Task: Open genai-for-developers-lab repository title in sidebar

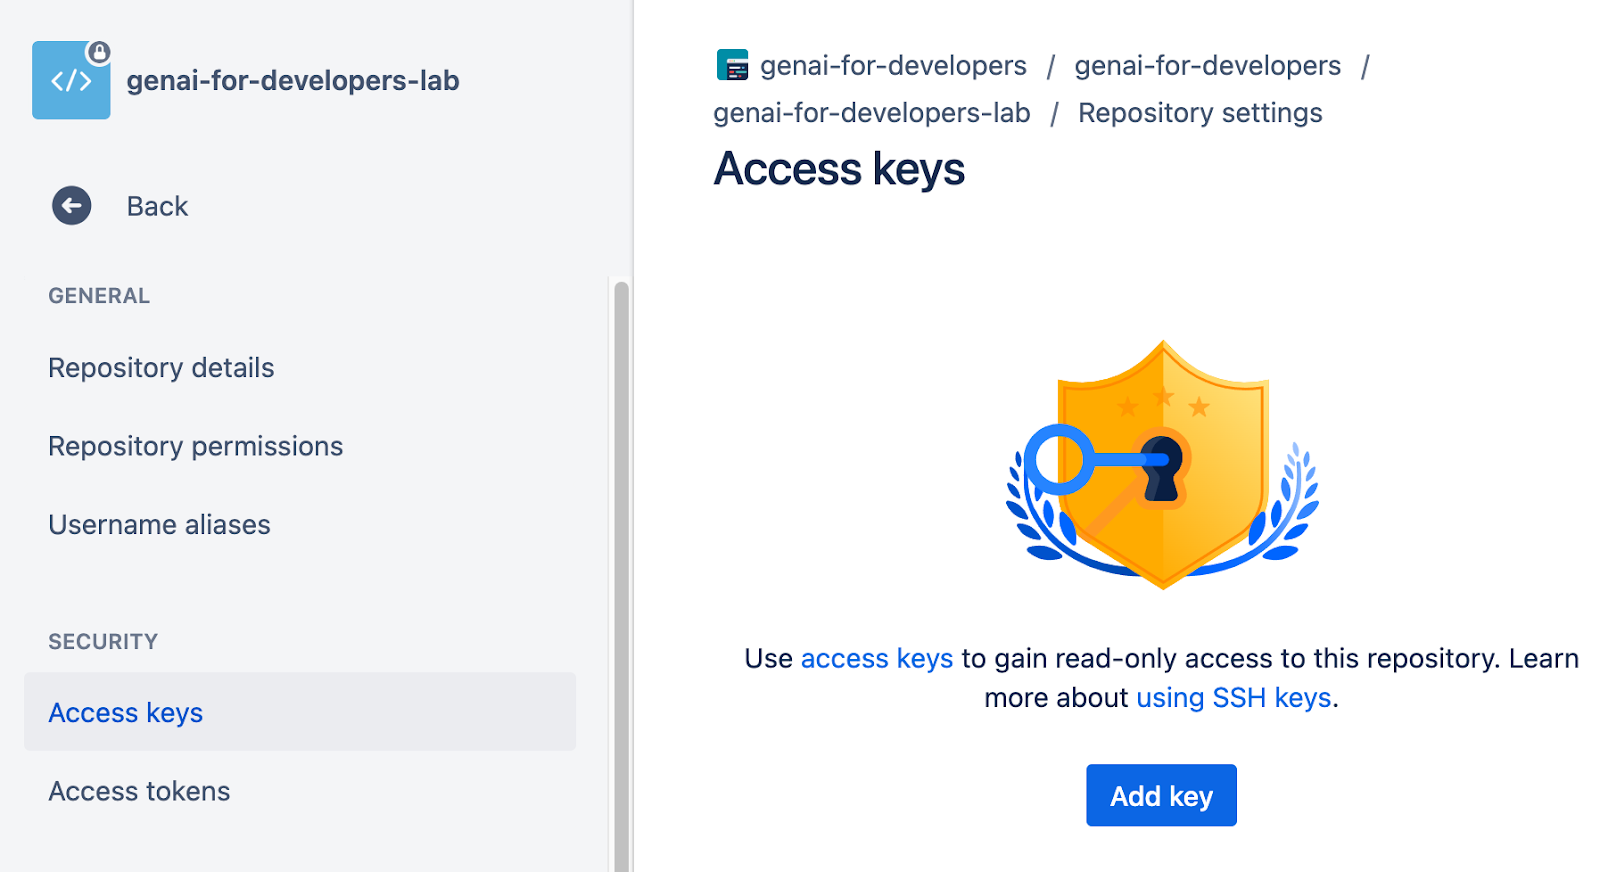Action: (x=292, y=81)
